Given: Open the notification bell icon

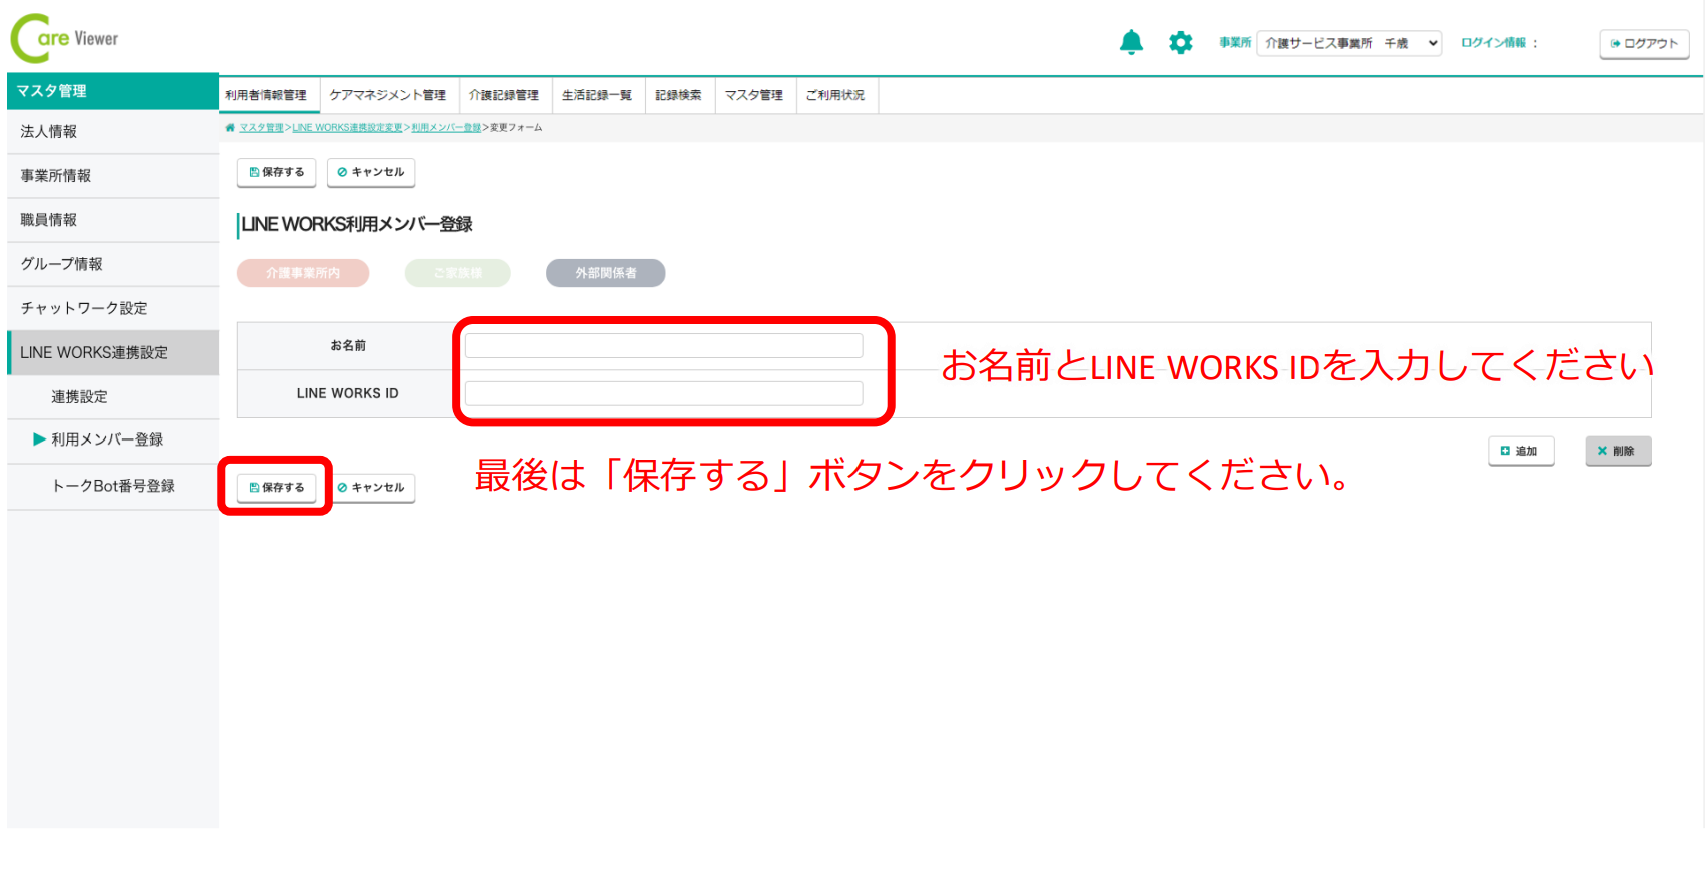Looking at the screenshot, I should [1131, 43].
